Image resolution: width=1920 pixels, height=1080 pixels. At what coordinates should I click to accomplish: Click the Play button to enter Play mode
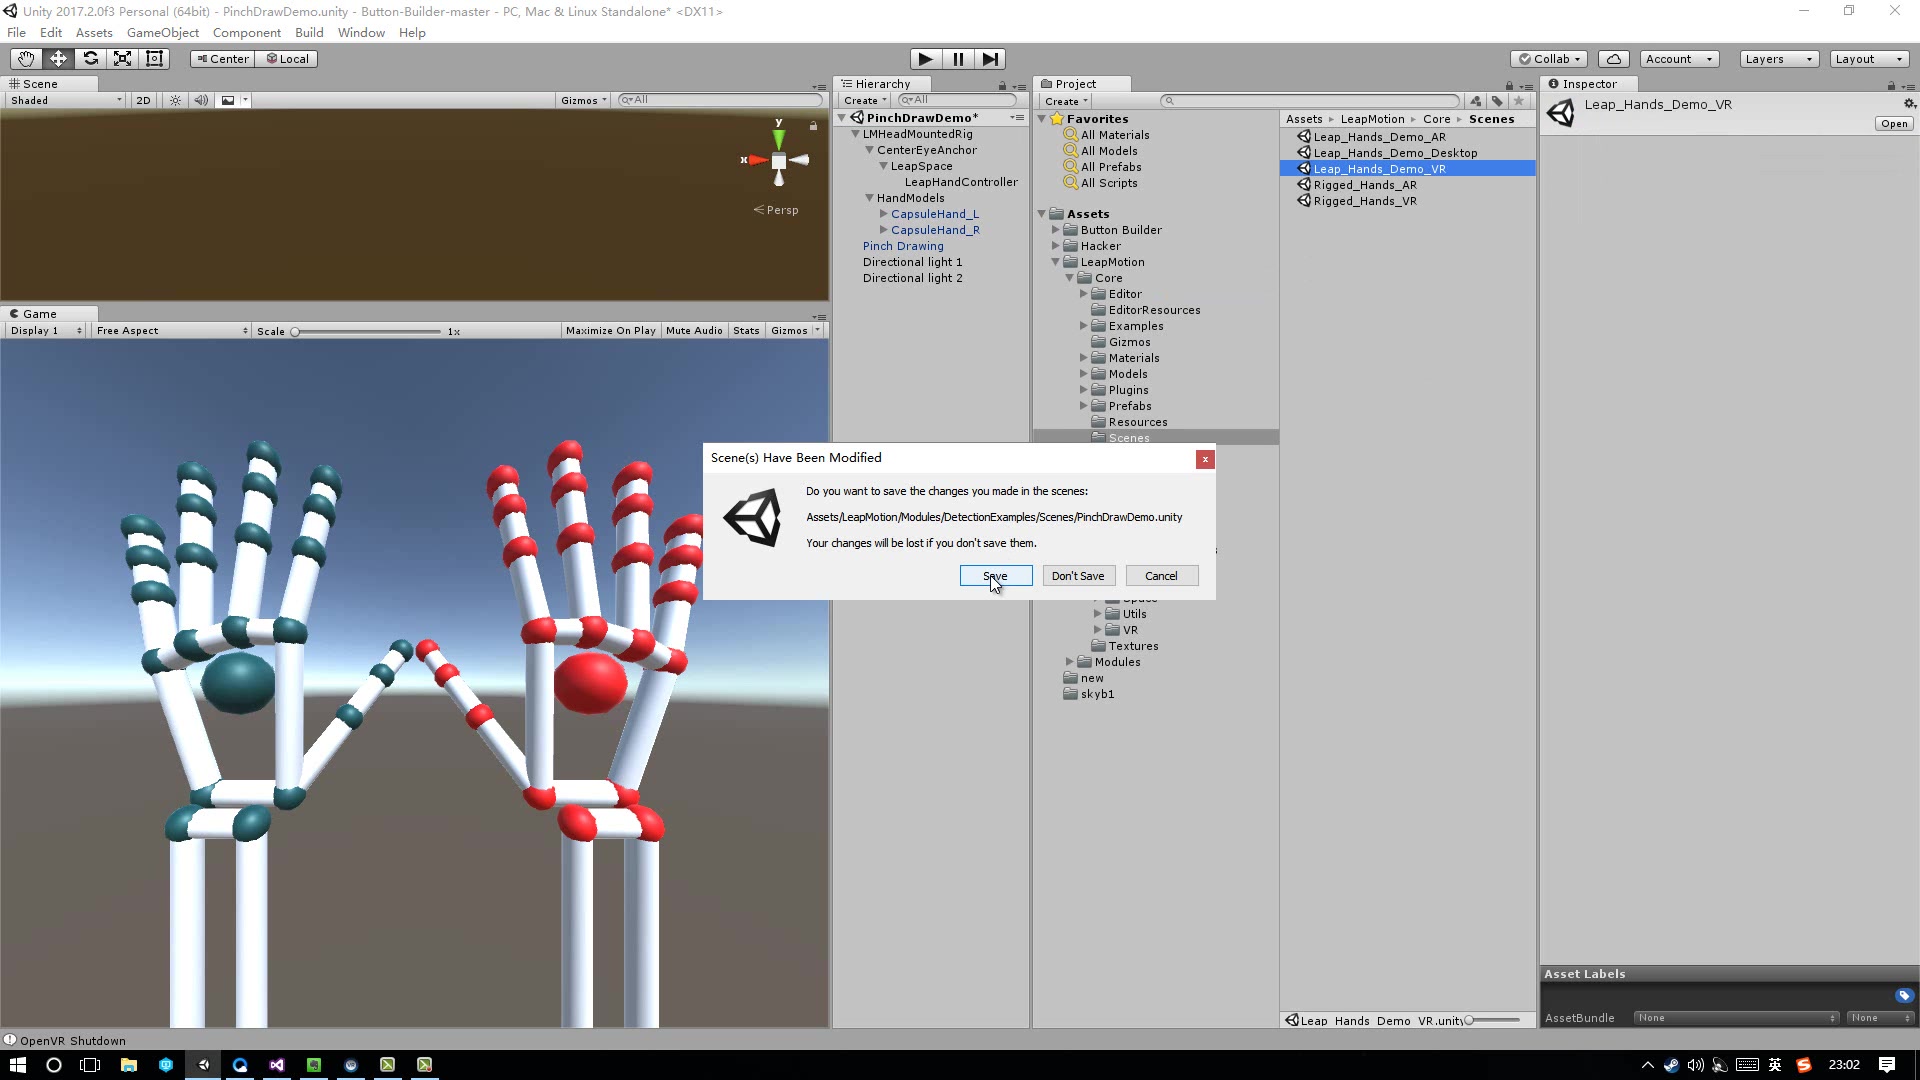pyautogui.click(x=926, y=59)
